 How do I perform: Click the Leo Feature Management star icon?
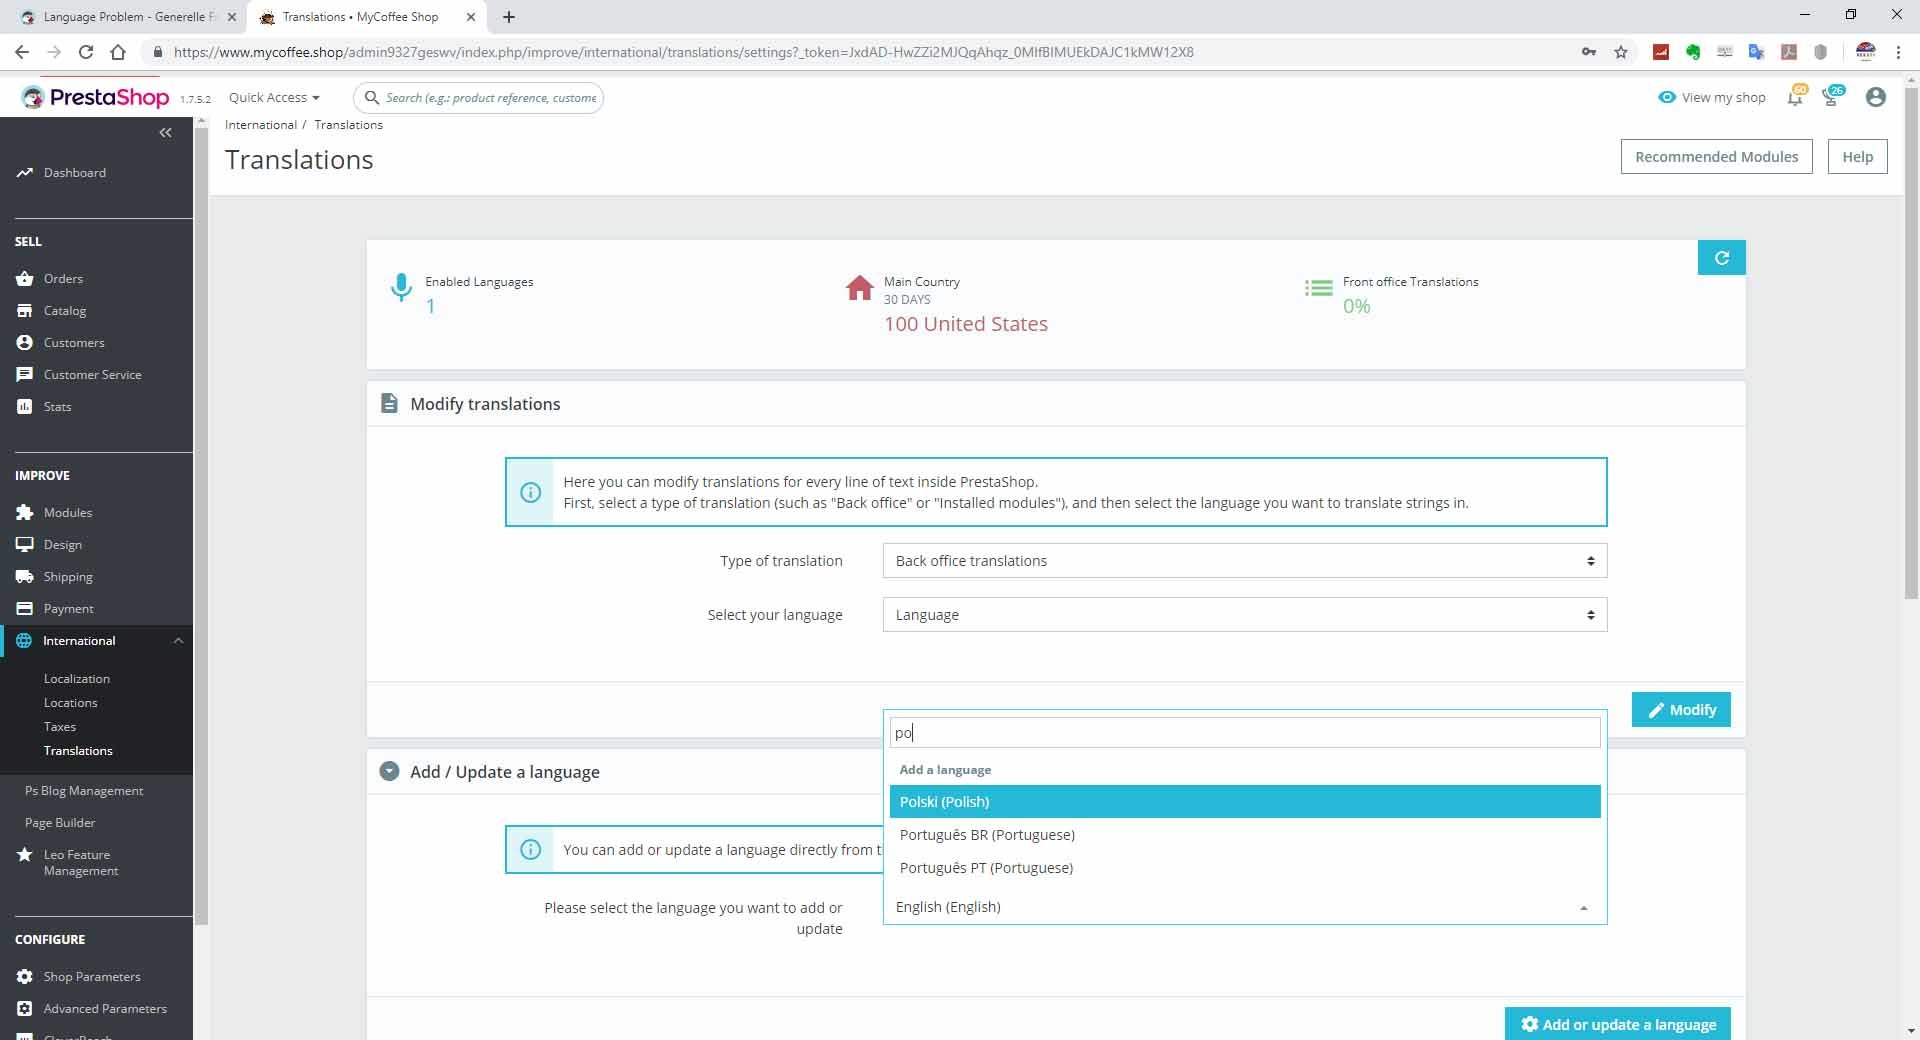tap(25, 855)
